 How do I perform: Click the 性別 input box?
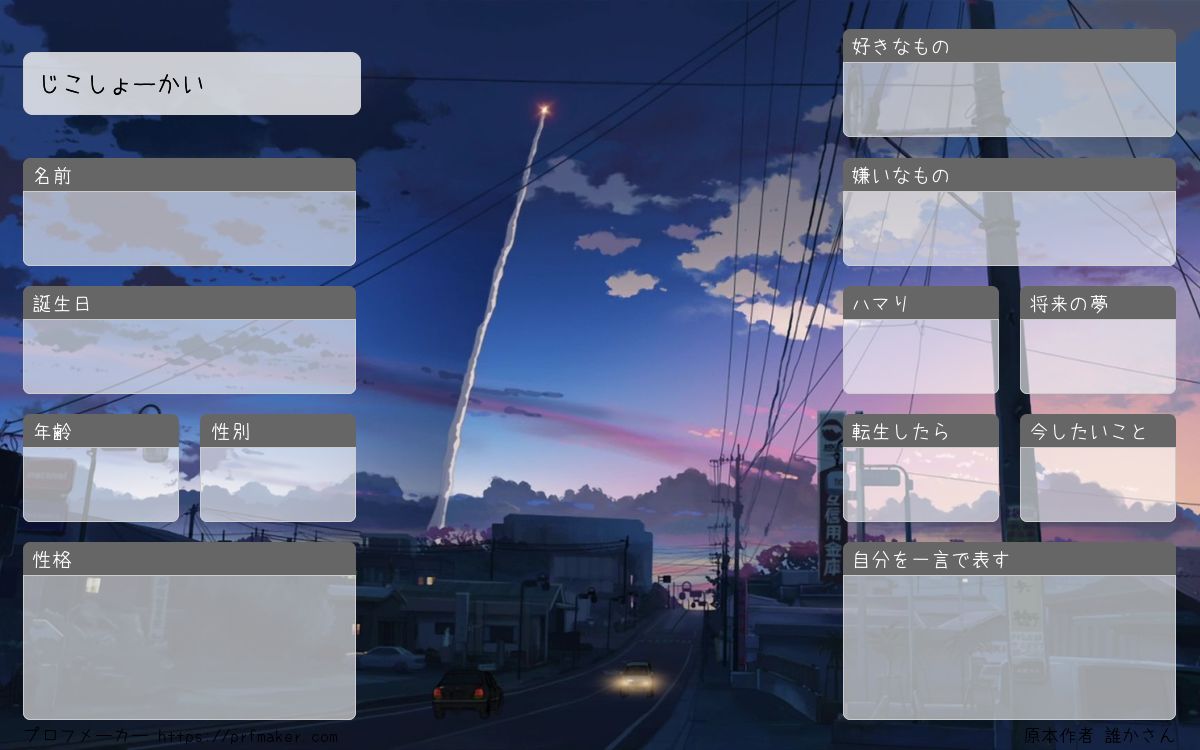(278, 484)
